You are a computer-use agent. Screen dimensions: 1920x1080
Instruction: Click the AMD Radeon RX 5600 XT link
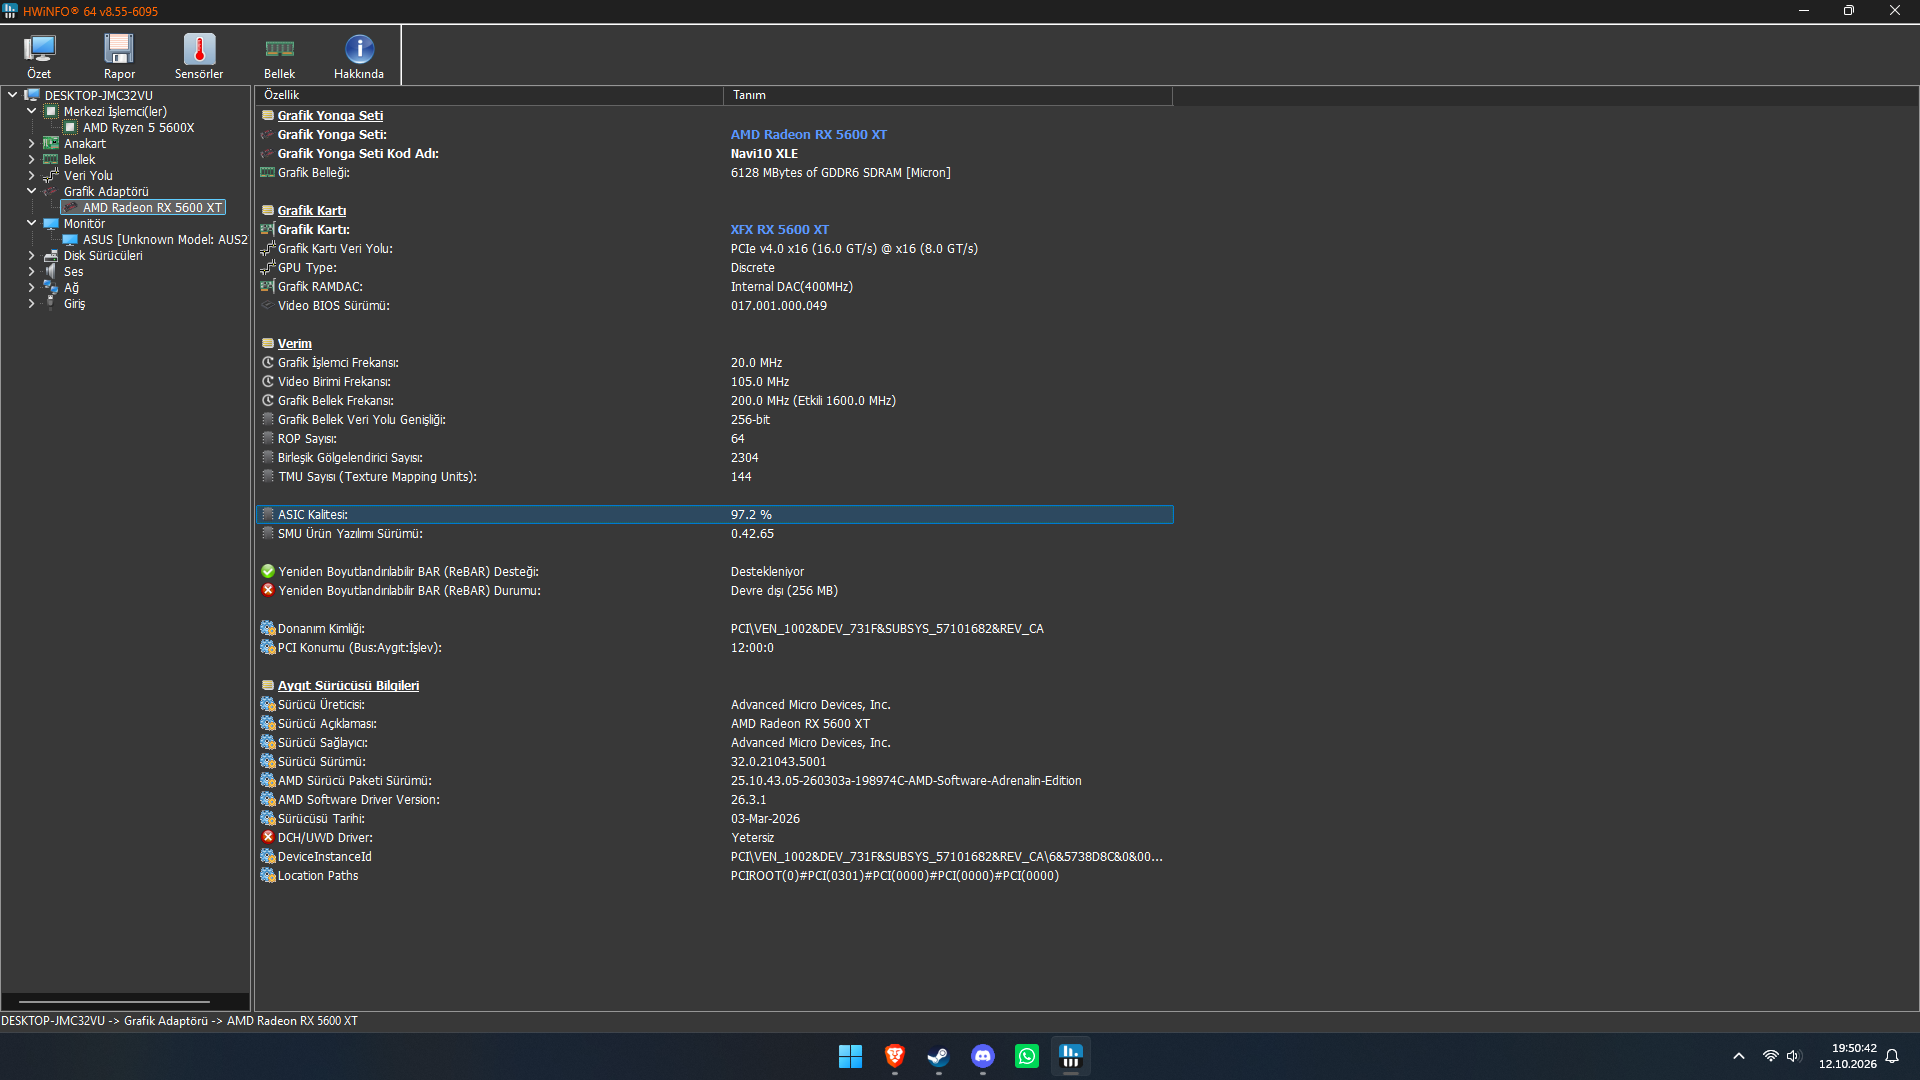click(808, 135)
